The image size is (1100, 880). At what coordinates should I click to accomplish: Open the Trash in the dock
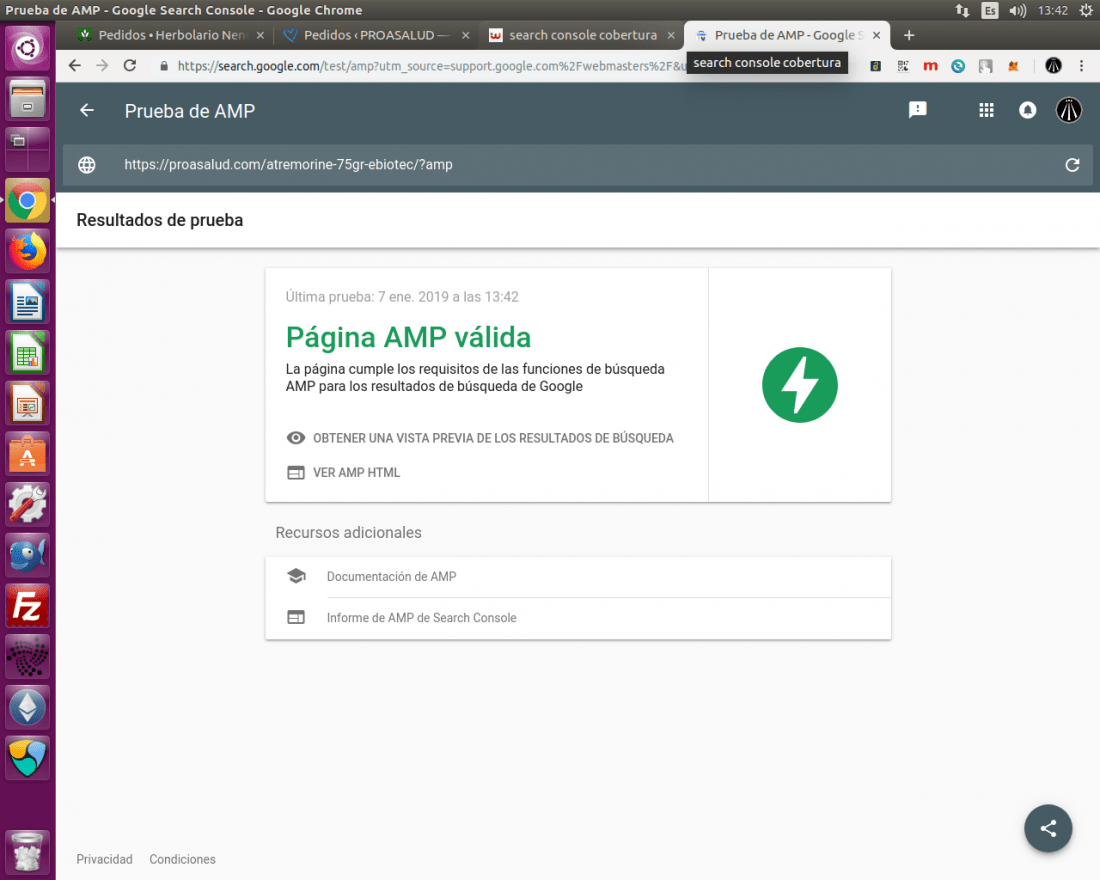pos(27,851)
